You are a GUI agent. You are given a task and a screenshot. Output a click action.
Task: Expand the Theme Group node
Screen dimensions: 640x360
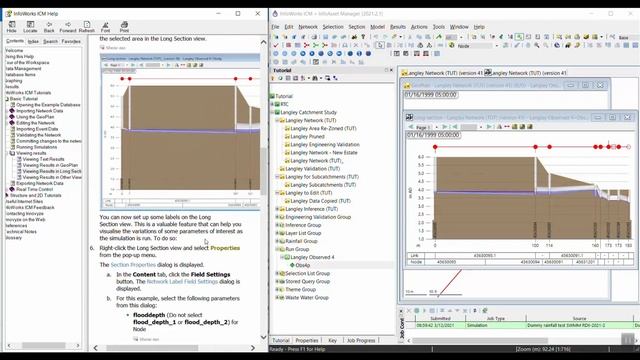[277, 290]
